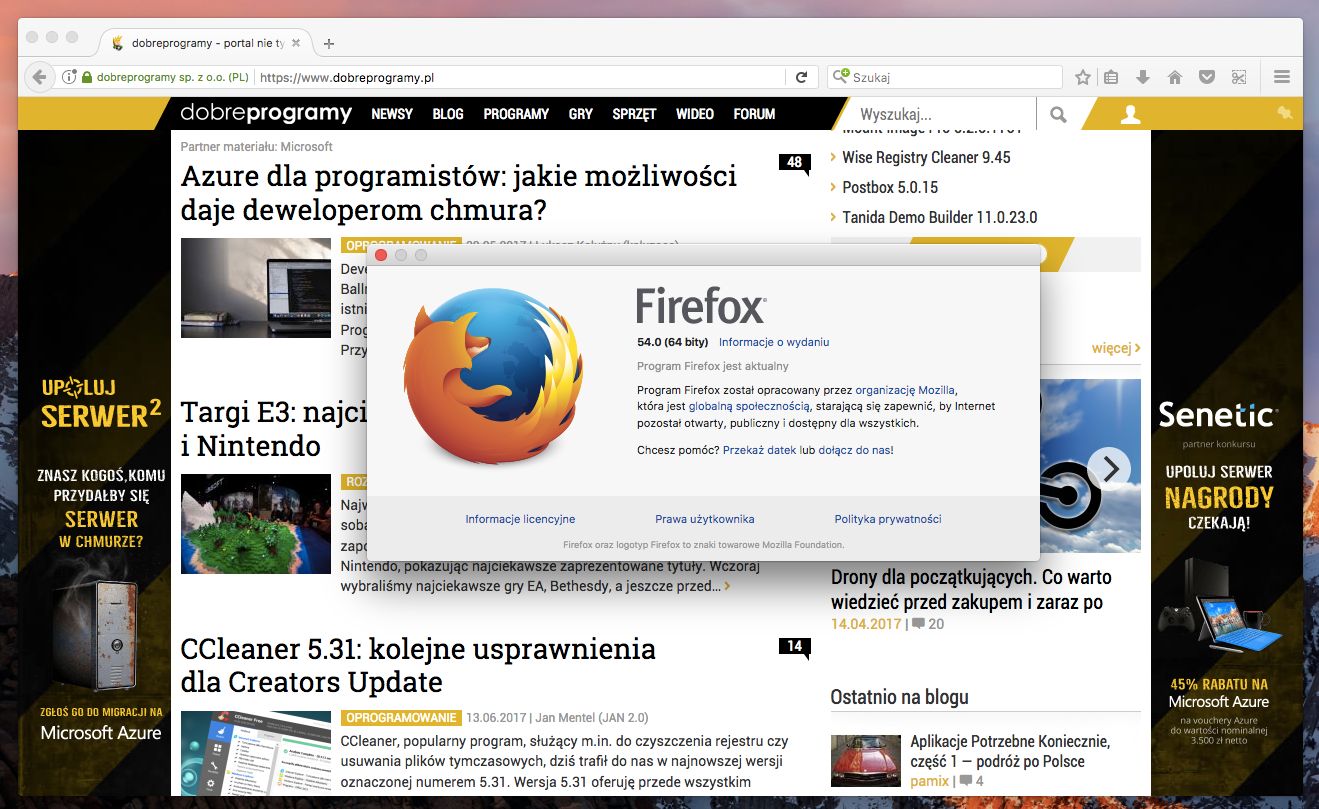Open Informacje licencyjne

point(520,519)
